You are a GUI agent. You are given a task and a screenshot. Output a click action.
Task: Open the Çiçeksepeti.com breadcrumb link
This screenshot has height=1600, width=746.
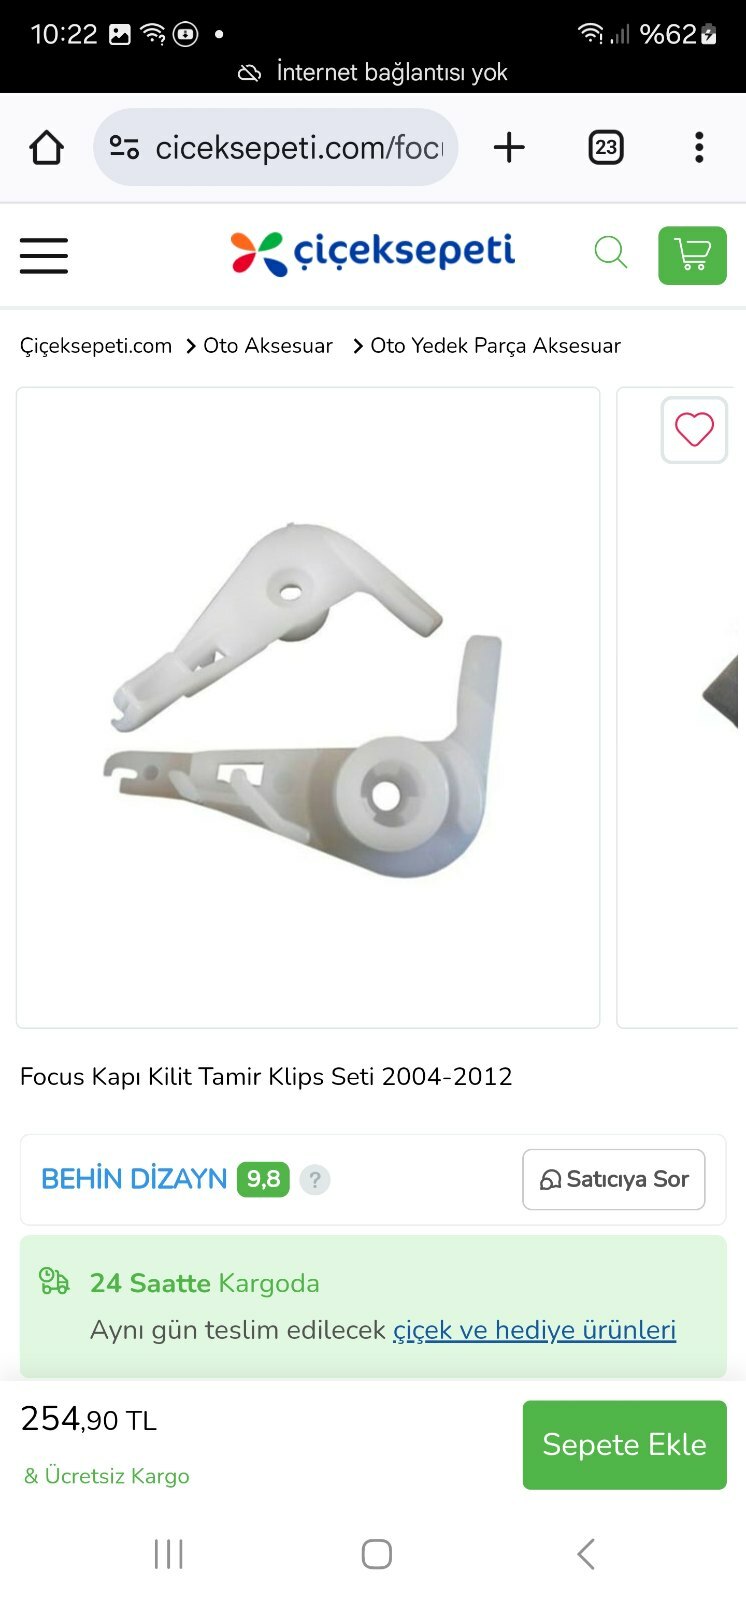coord(96,346)
